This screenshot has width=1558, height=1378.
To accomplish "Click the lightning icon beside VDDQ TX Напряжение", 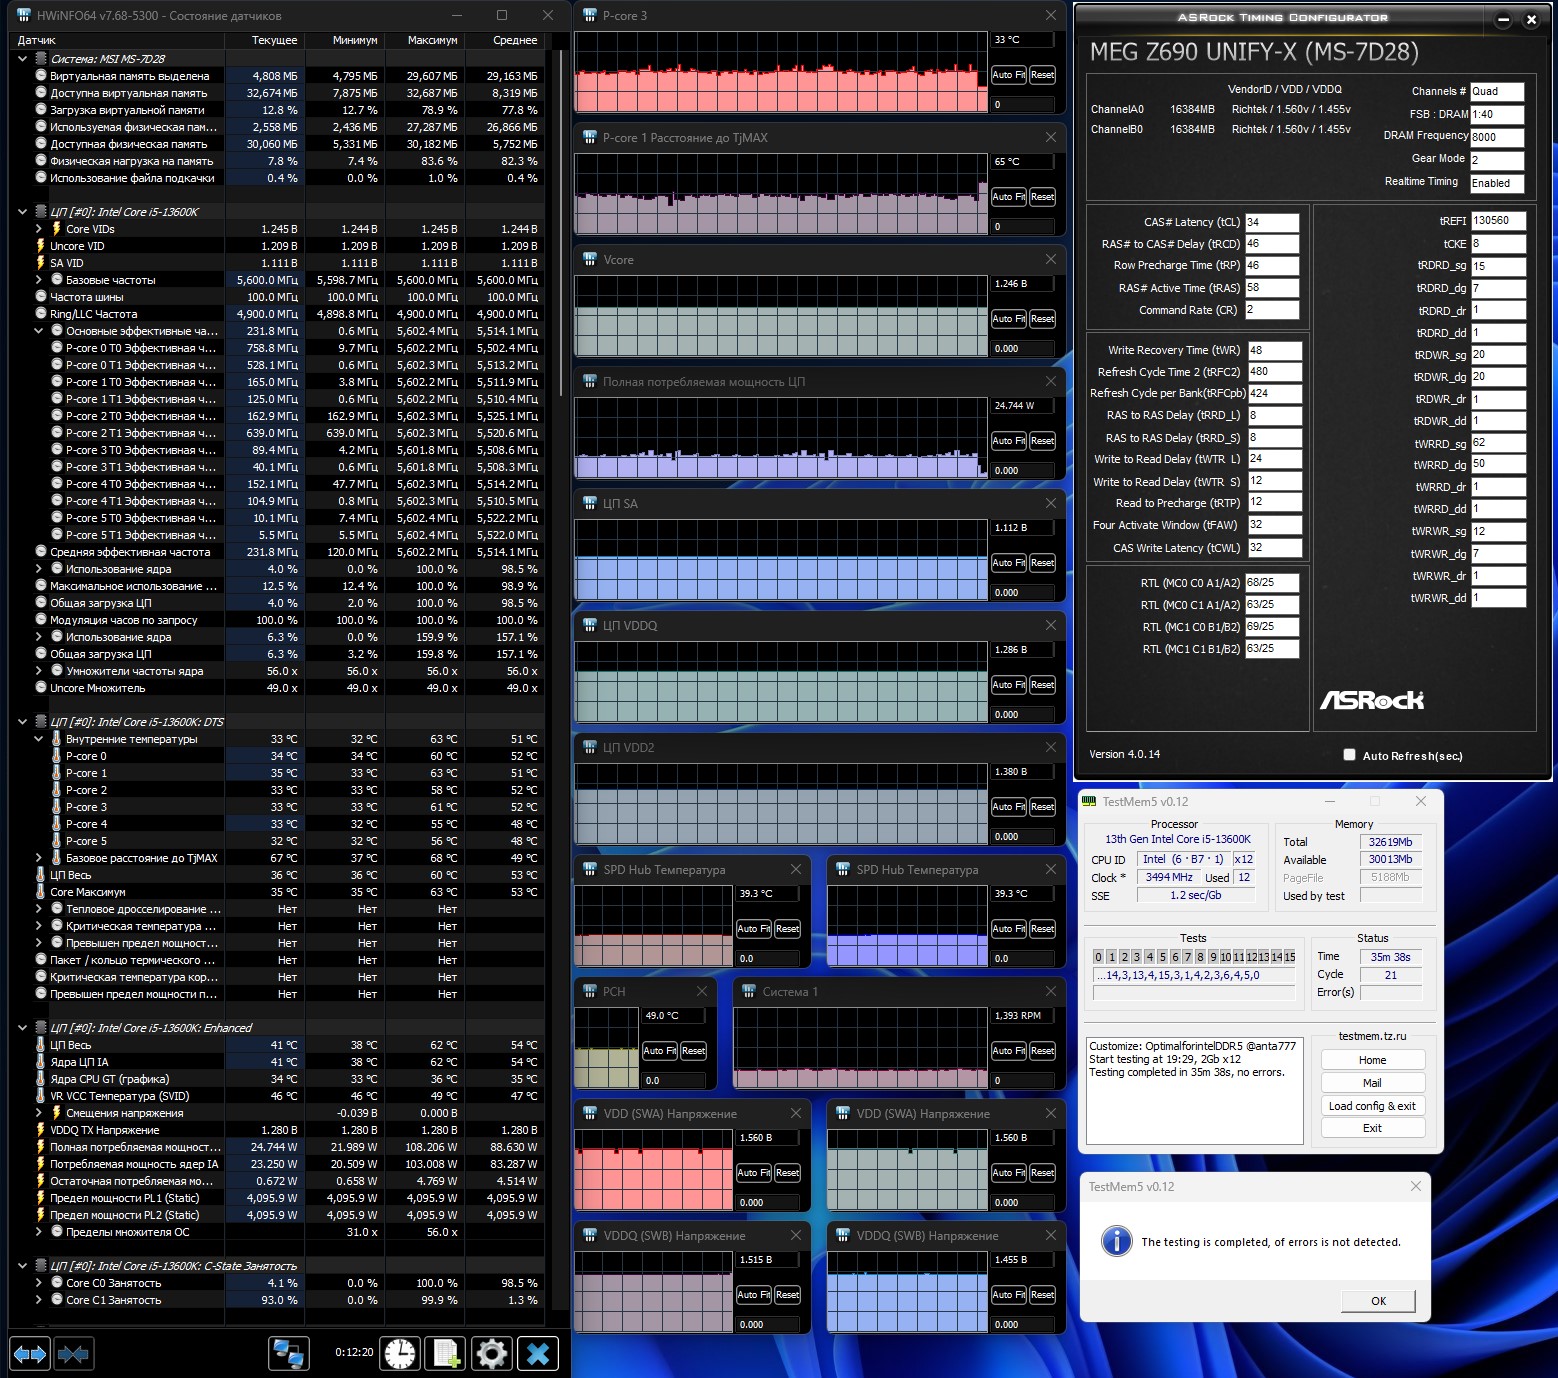I will point(41,1130).
